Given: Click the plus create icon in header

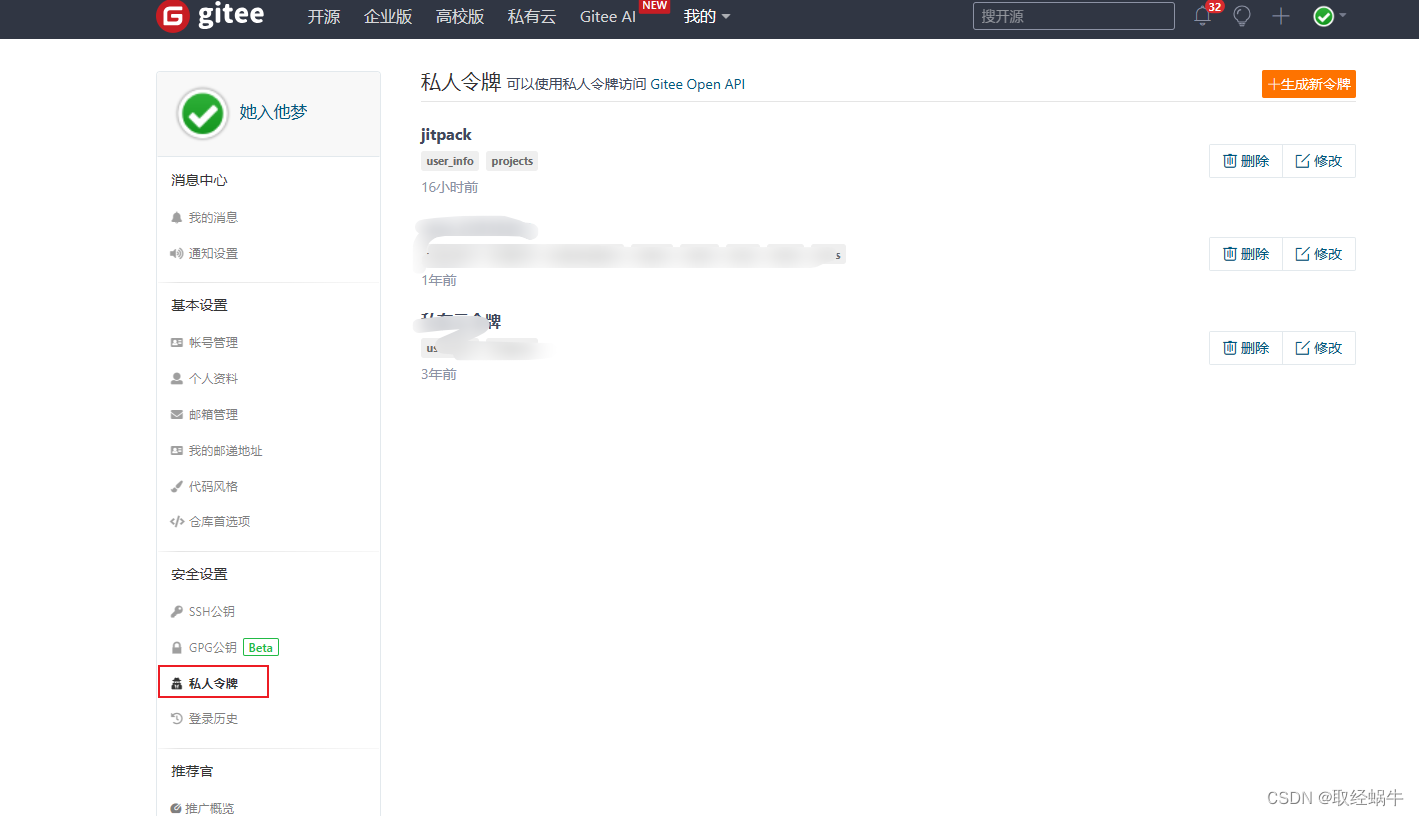Looking at the screenshot, I should point(1281,16).
